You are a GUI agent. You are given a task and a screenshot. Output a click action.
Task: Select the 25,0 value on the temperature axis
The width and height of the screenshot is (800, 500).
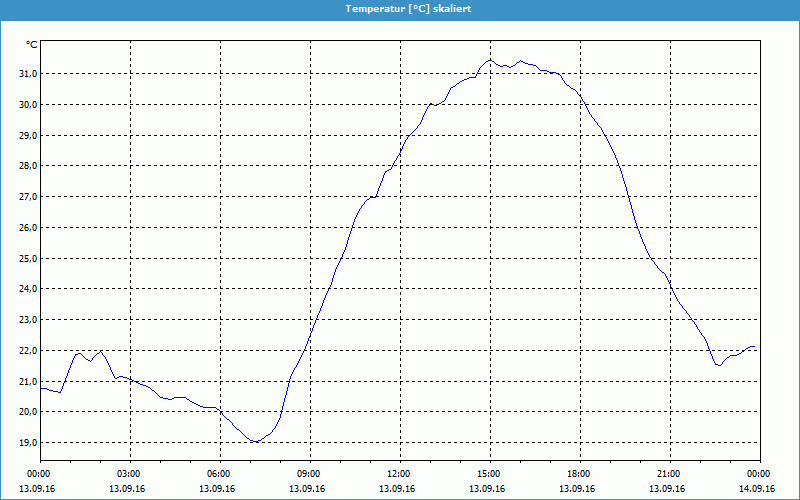26,258
